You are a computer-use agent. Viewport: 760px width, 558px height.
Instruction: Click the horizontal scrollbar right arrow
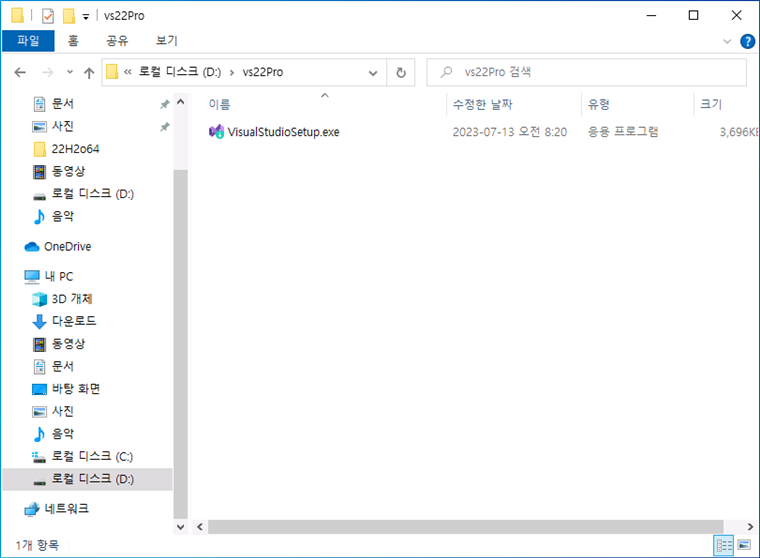pyautogui.click(x=750, y=527)
